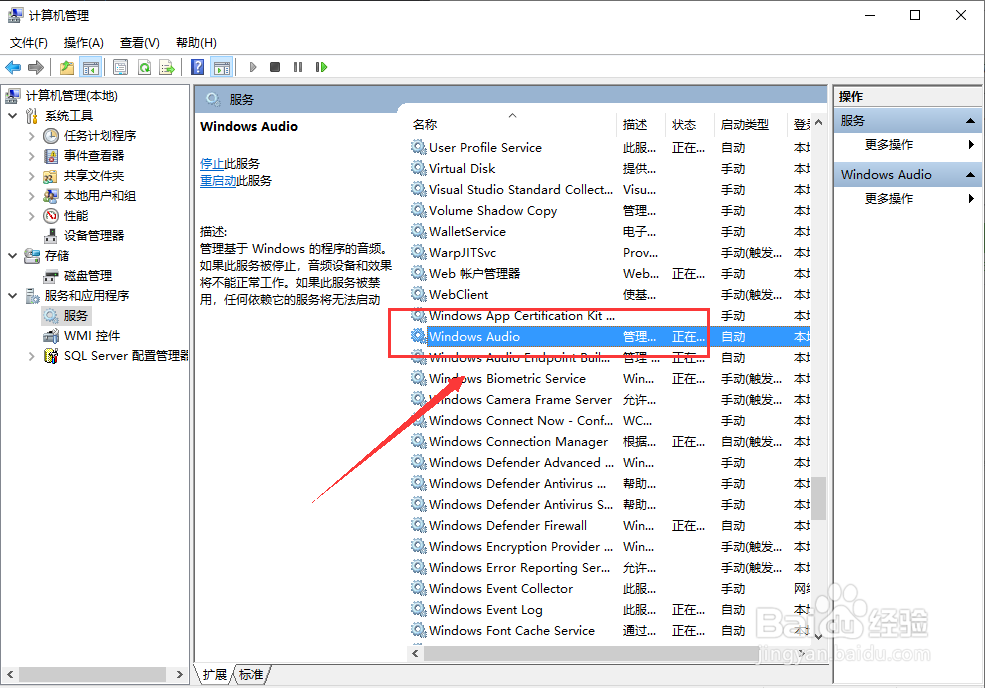Click the Forward arrow toolbar icon
985x688 pixels.
tap(36, 67)
